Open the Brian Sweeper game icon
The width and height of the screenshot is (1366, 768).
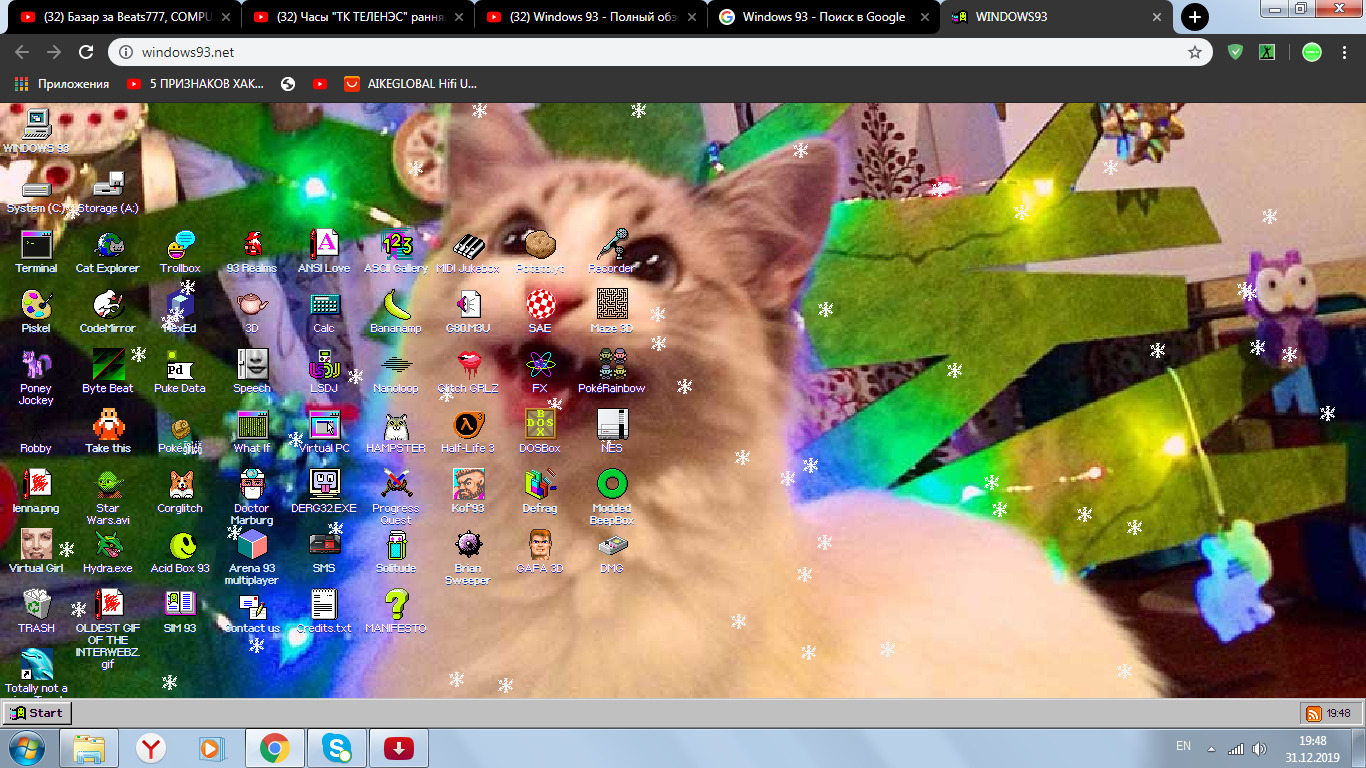pos(468,546)
